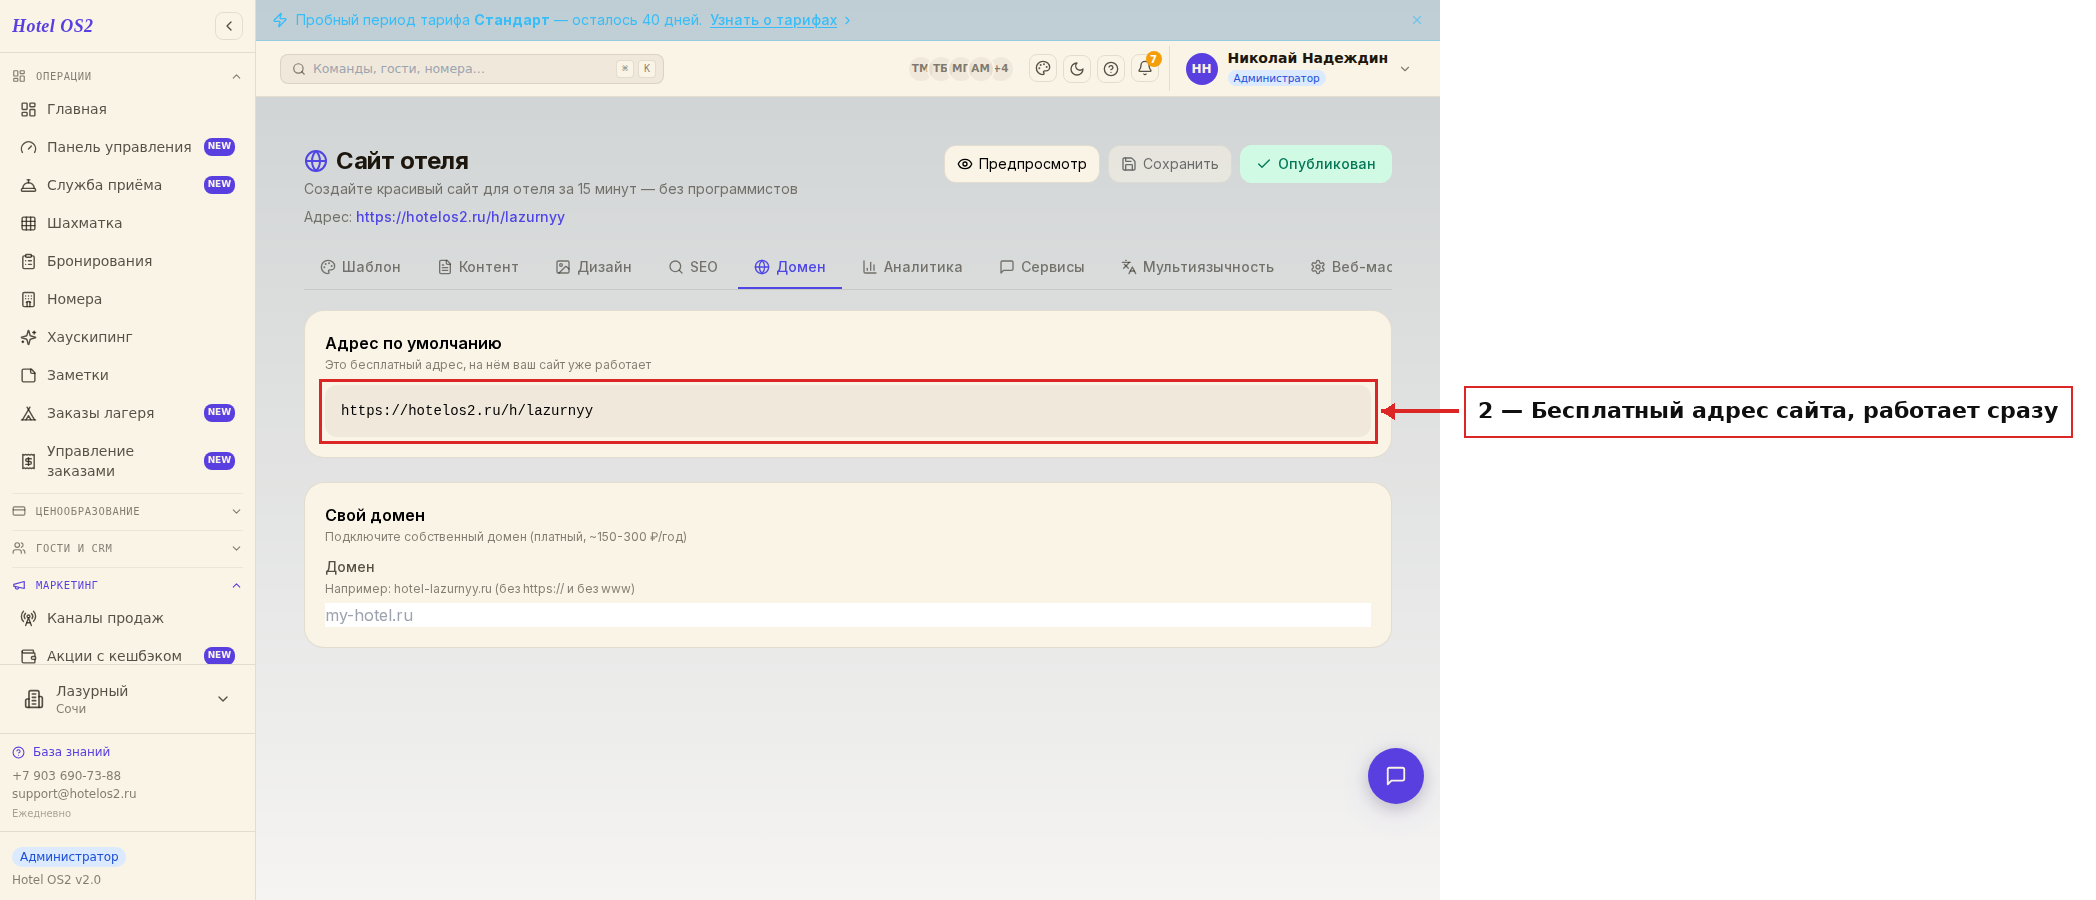Expand the ЦЕНООБРАЗОВАНИЕ section
Image resolution: width=2096 pixels, height=900 pixels.
(x=127, y=511)
